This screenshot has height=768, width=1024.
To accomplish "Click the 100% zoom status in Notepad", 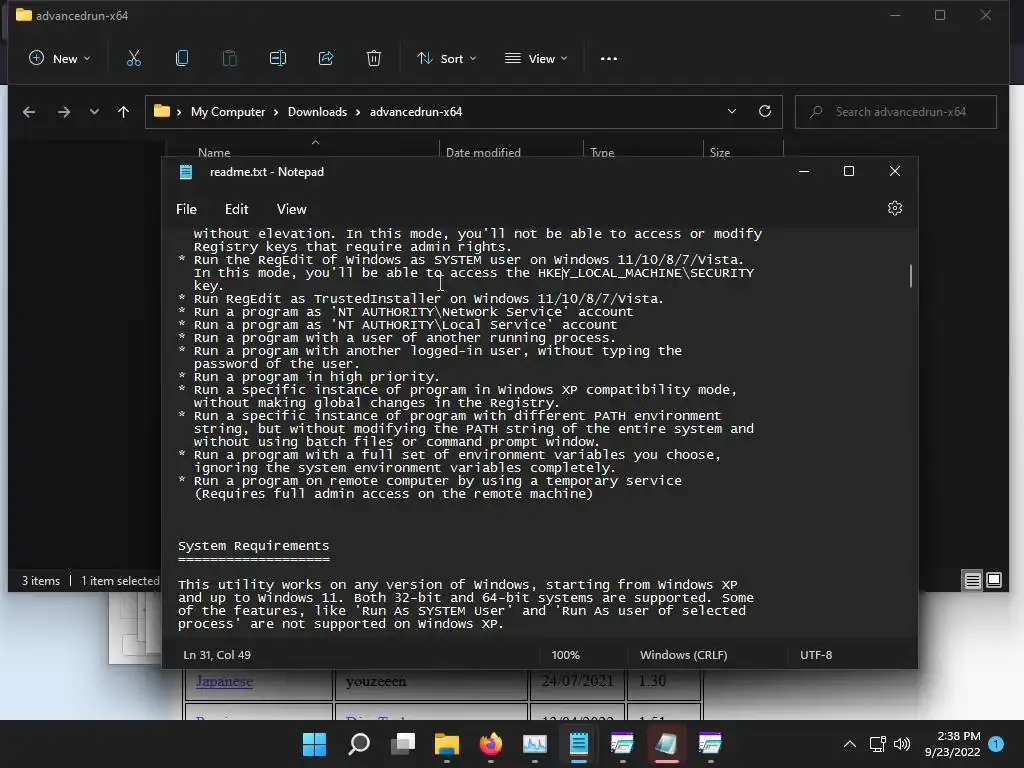I will 566,655.
